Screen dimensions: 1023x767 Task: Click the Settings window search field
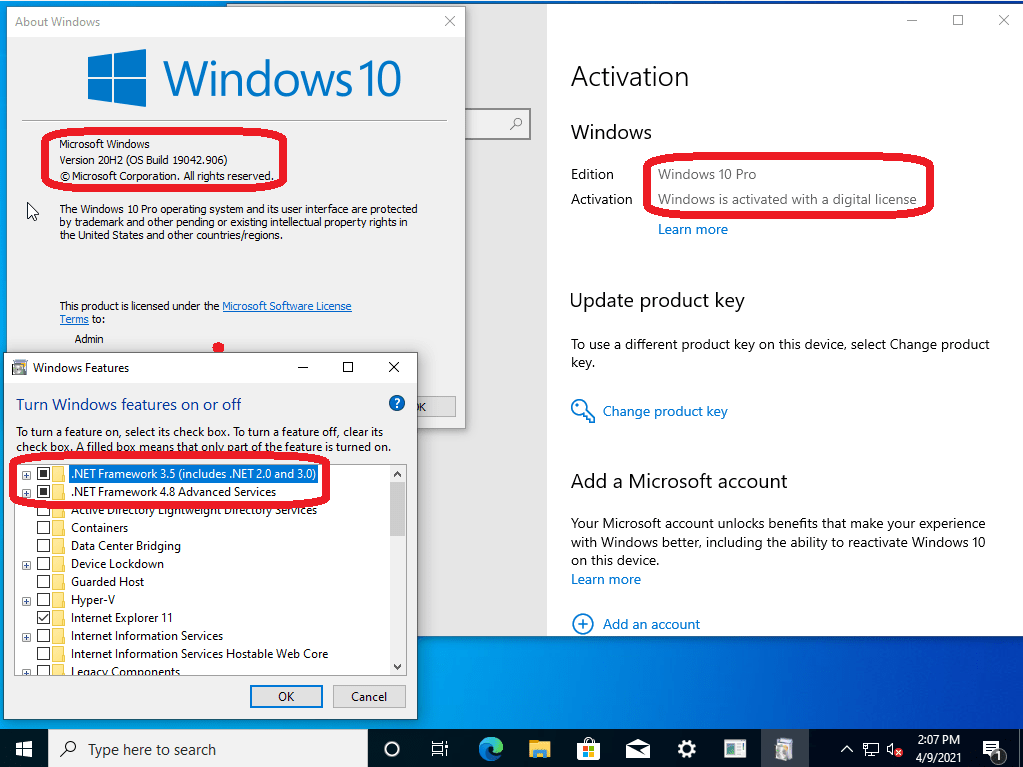[497, 124]
